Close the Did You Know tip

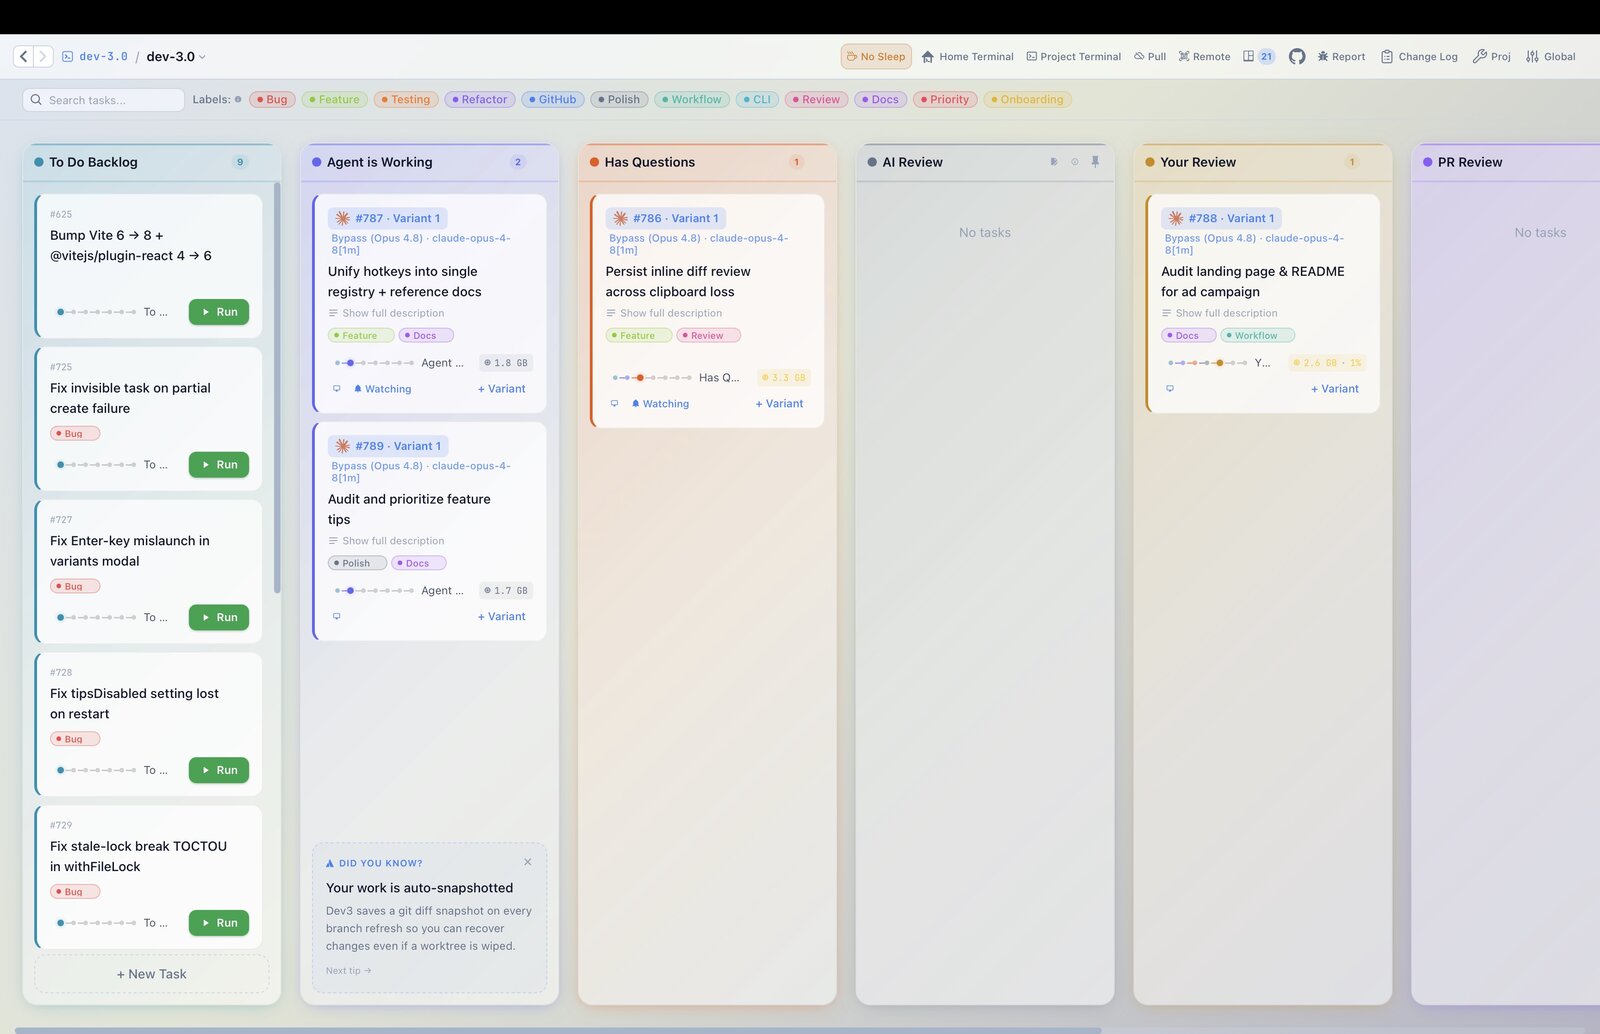(528, 862)
